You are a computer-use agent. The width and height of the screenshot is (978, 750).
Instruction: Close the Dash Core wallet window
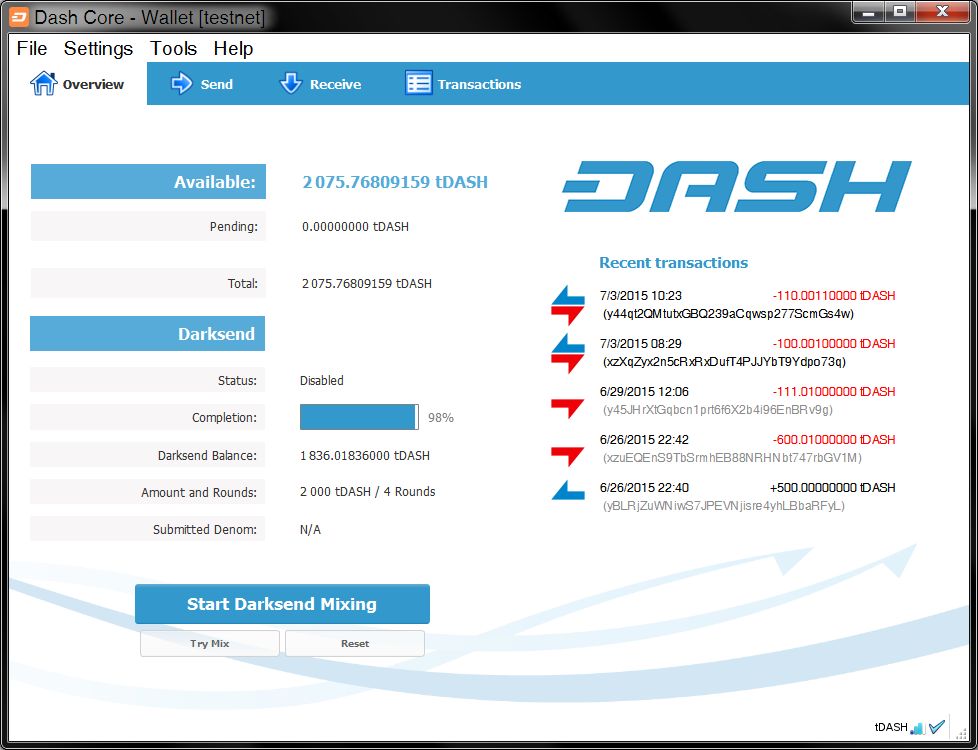click(x=943, y=12)
